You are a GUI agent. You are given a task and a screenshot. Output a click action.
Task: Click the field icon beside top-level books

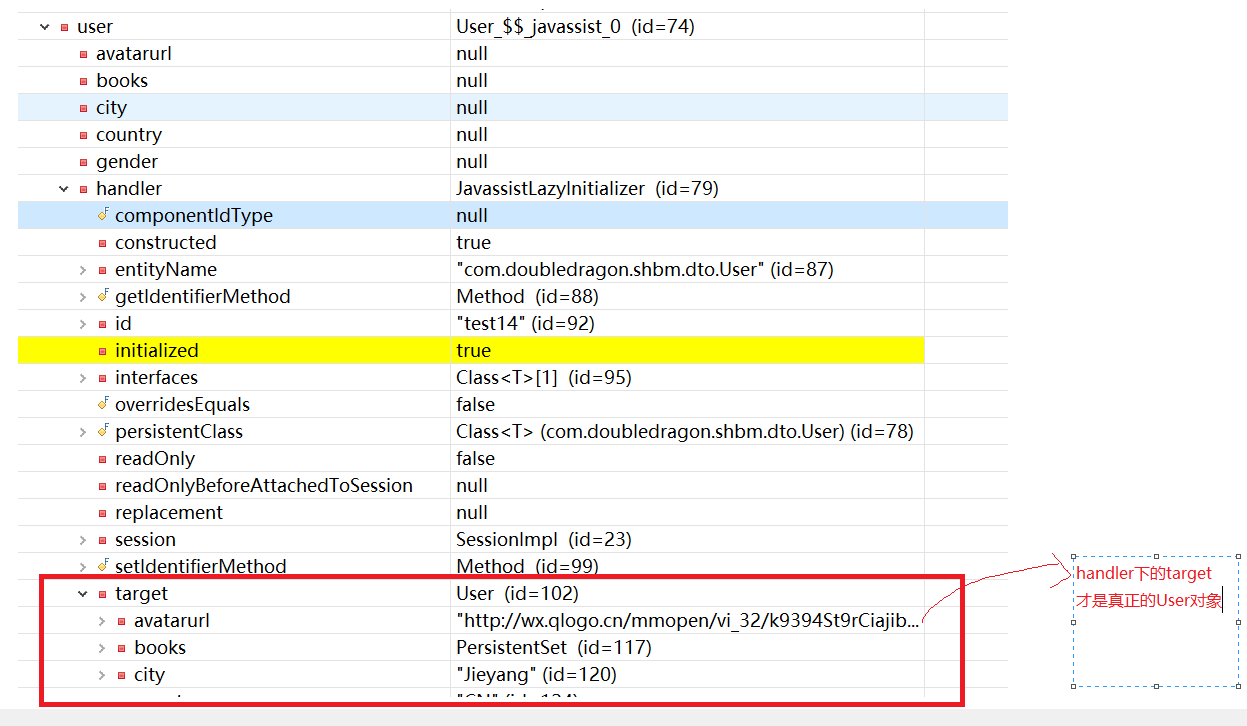pyautogui.click(x=84, y=81)
